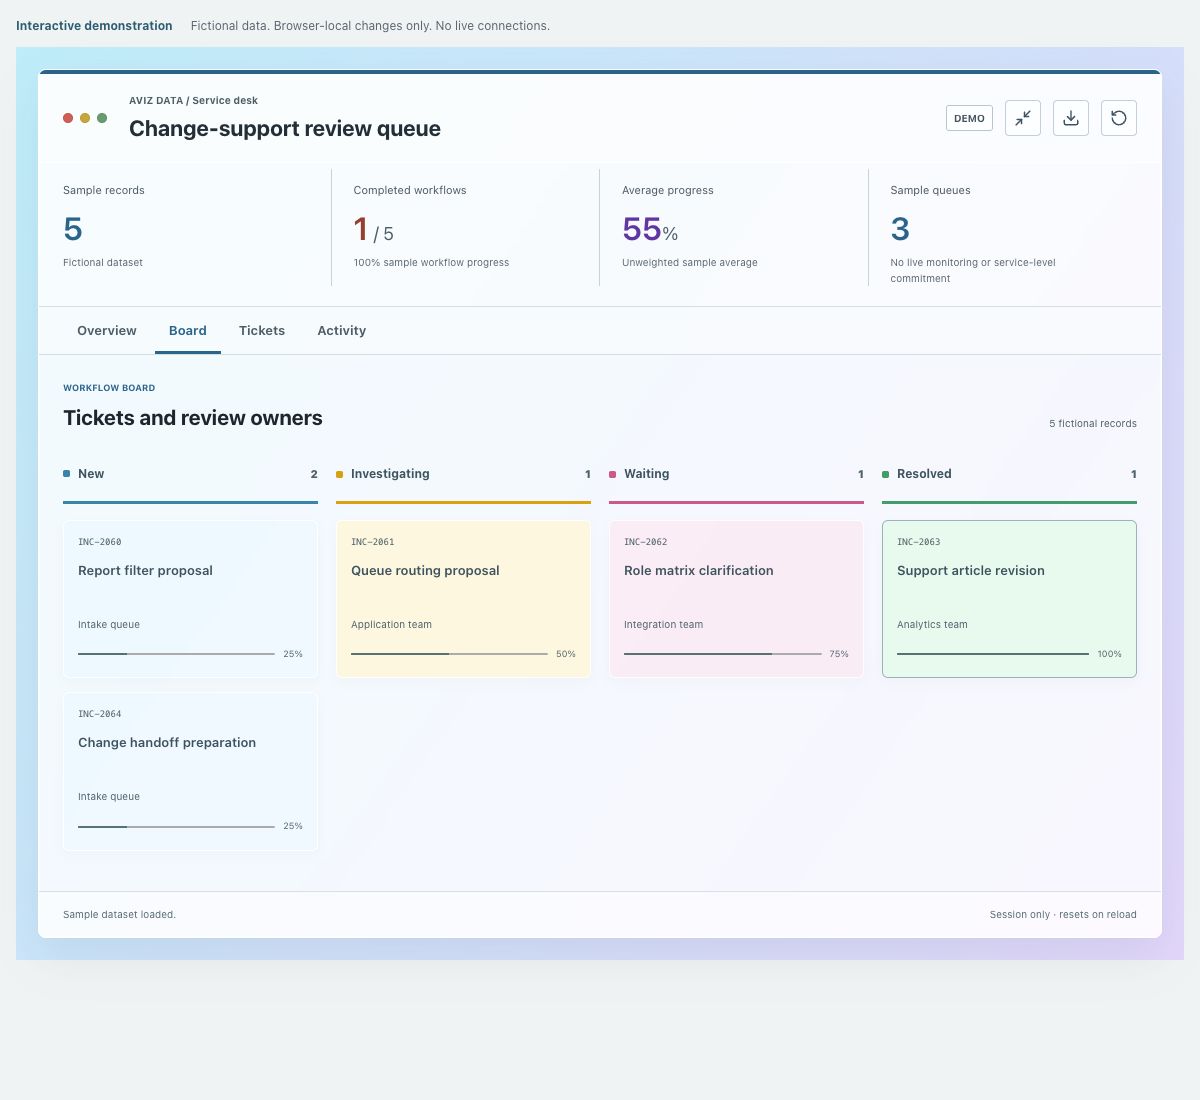1200x1100 pixels.
Task: Click the Completed workflows 1 / 5 value
Action: pyautogui.click(x=373, y=230)
